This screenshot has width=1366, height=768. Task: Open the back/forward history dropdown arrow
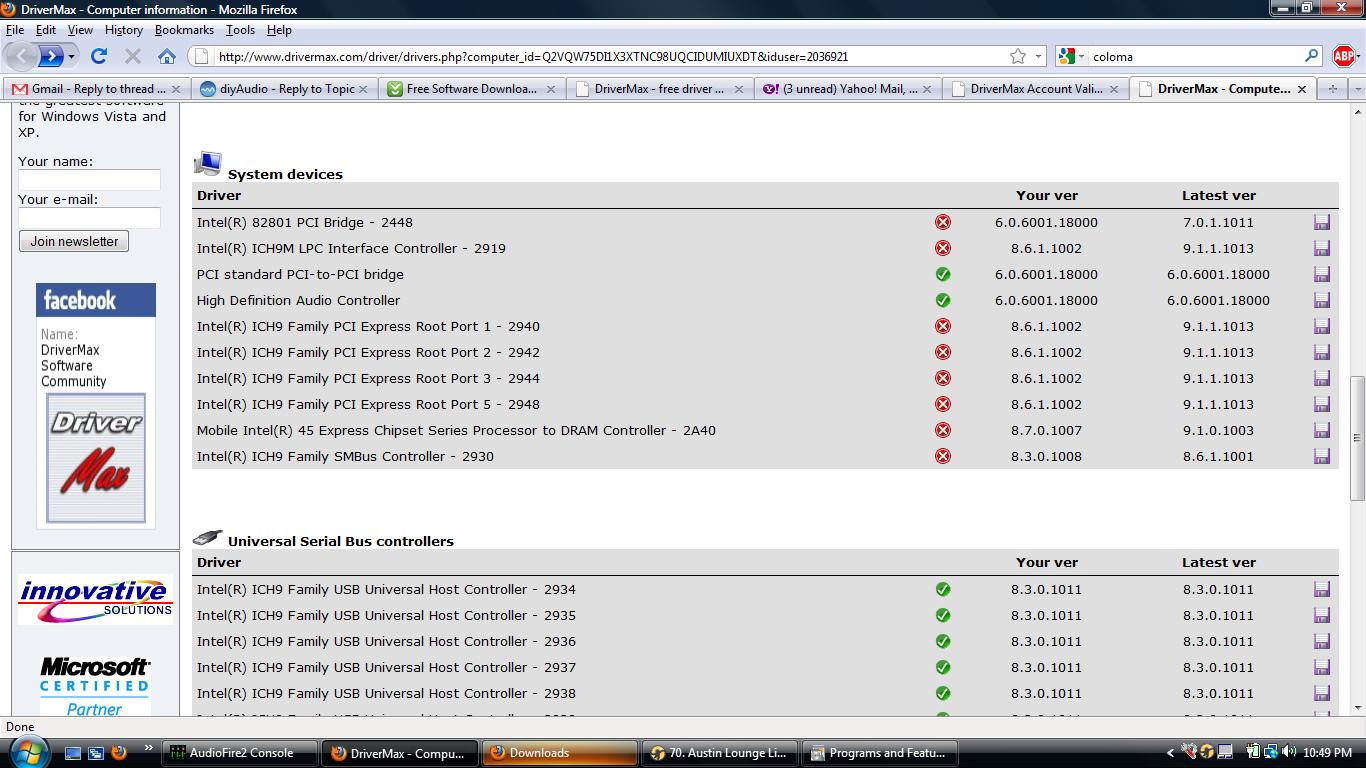pos(71,57)
